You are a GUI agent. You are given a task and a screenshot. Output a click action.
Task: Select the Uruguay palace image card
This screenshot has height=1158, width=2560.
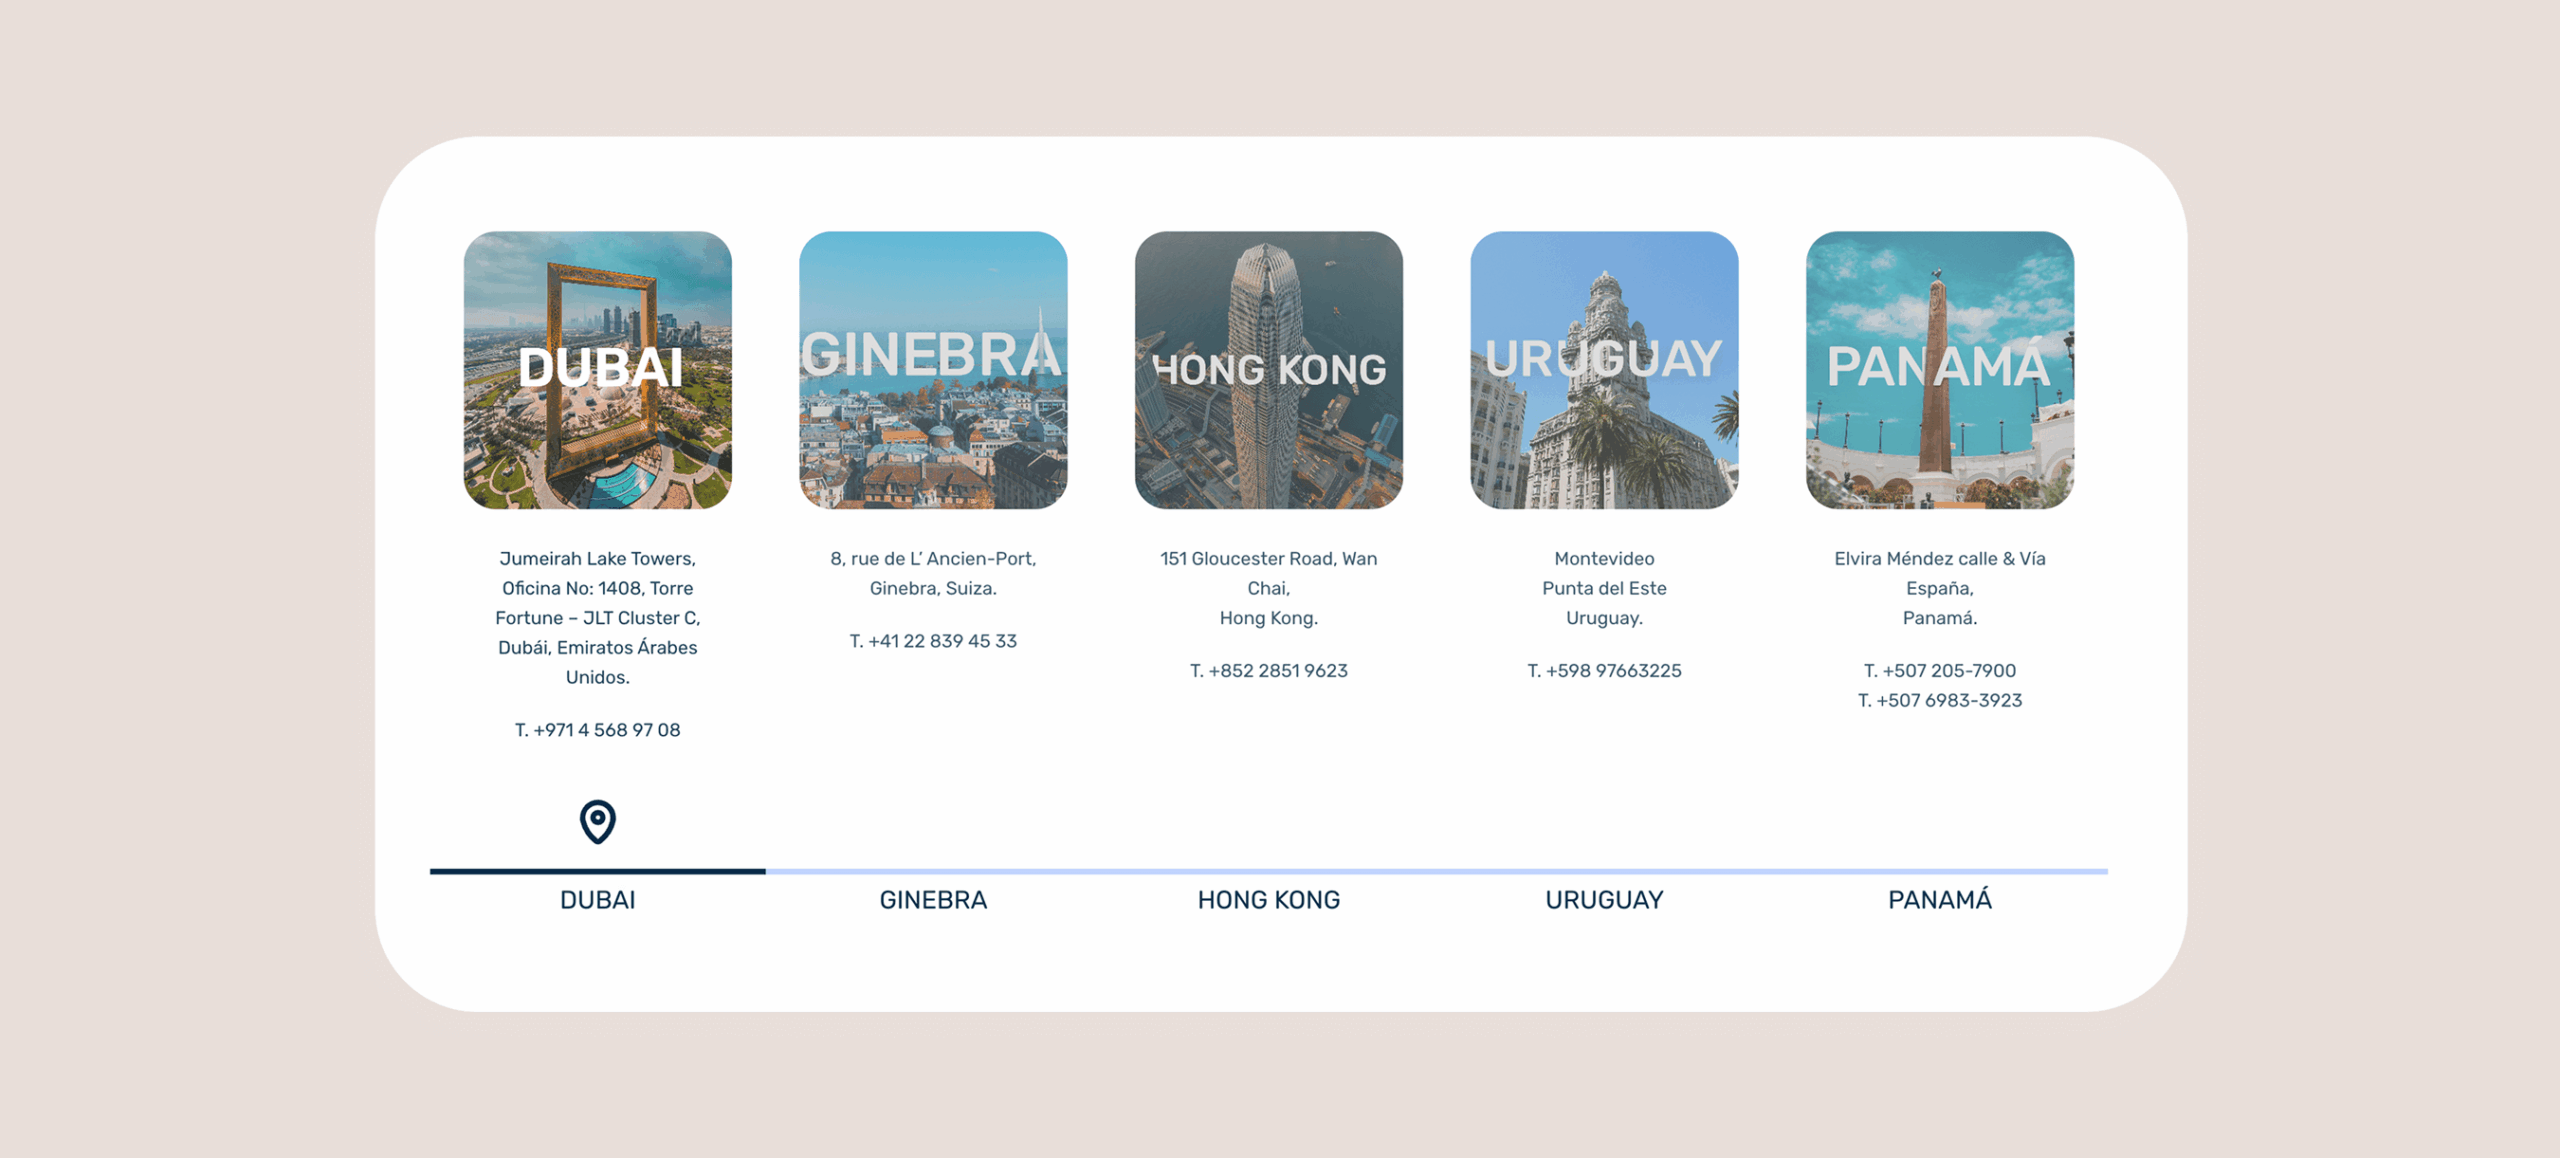[x=1604, y=370]
